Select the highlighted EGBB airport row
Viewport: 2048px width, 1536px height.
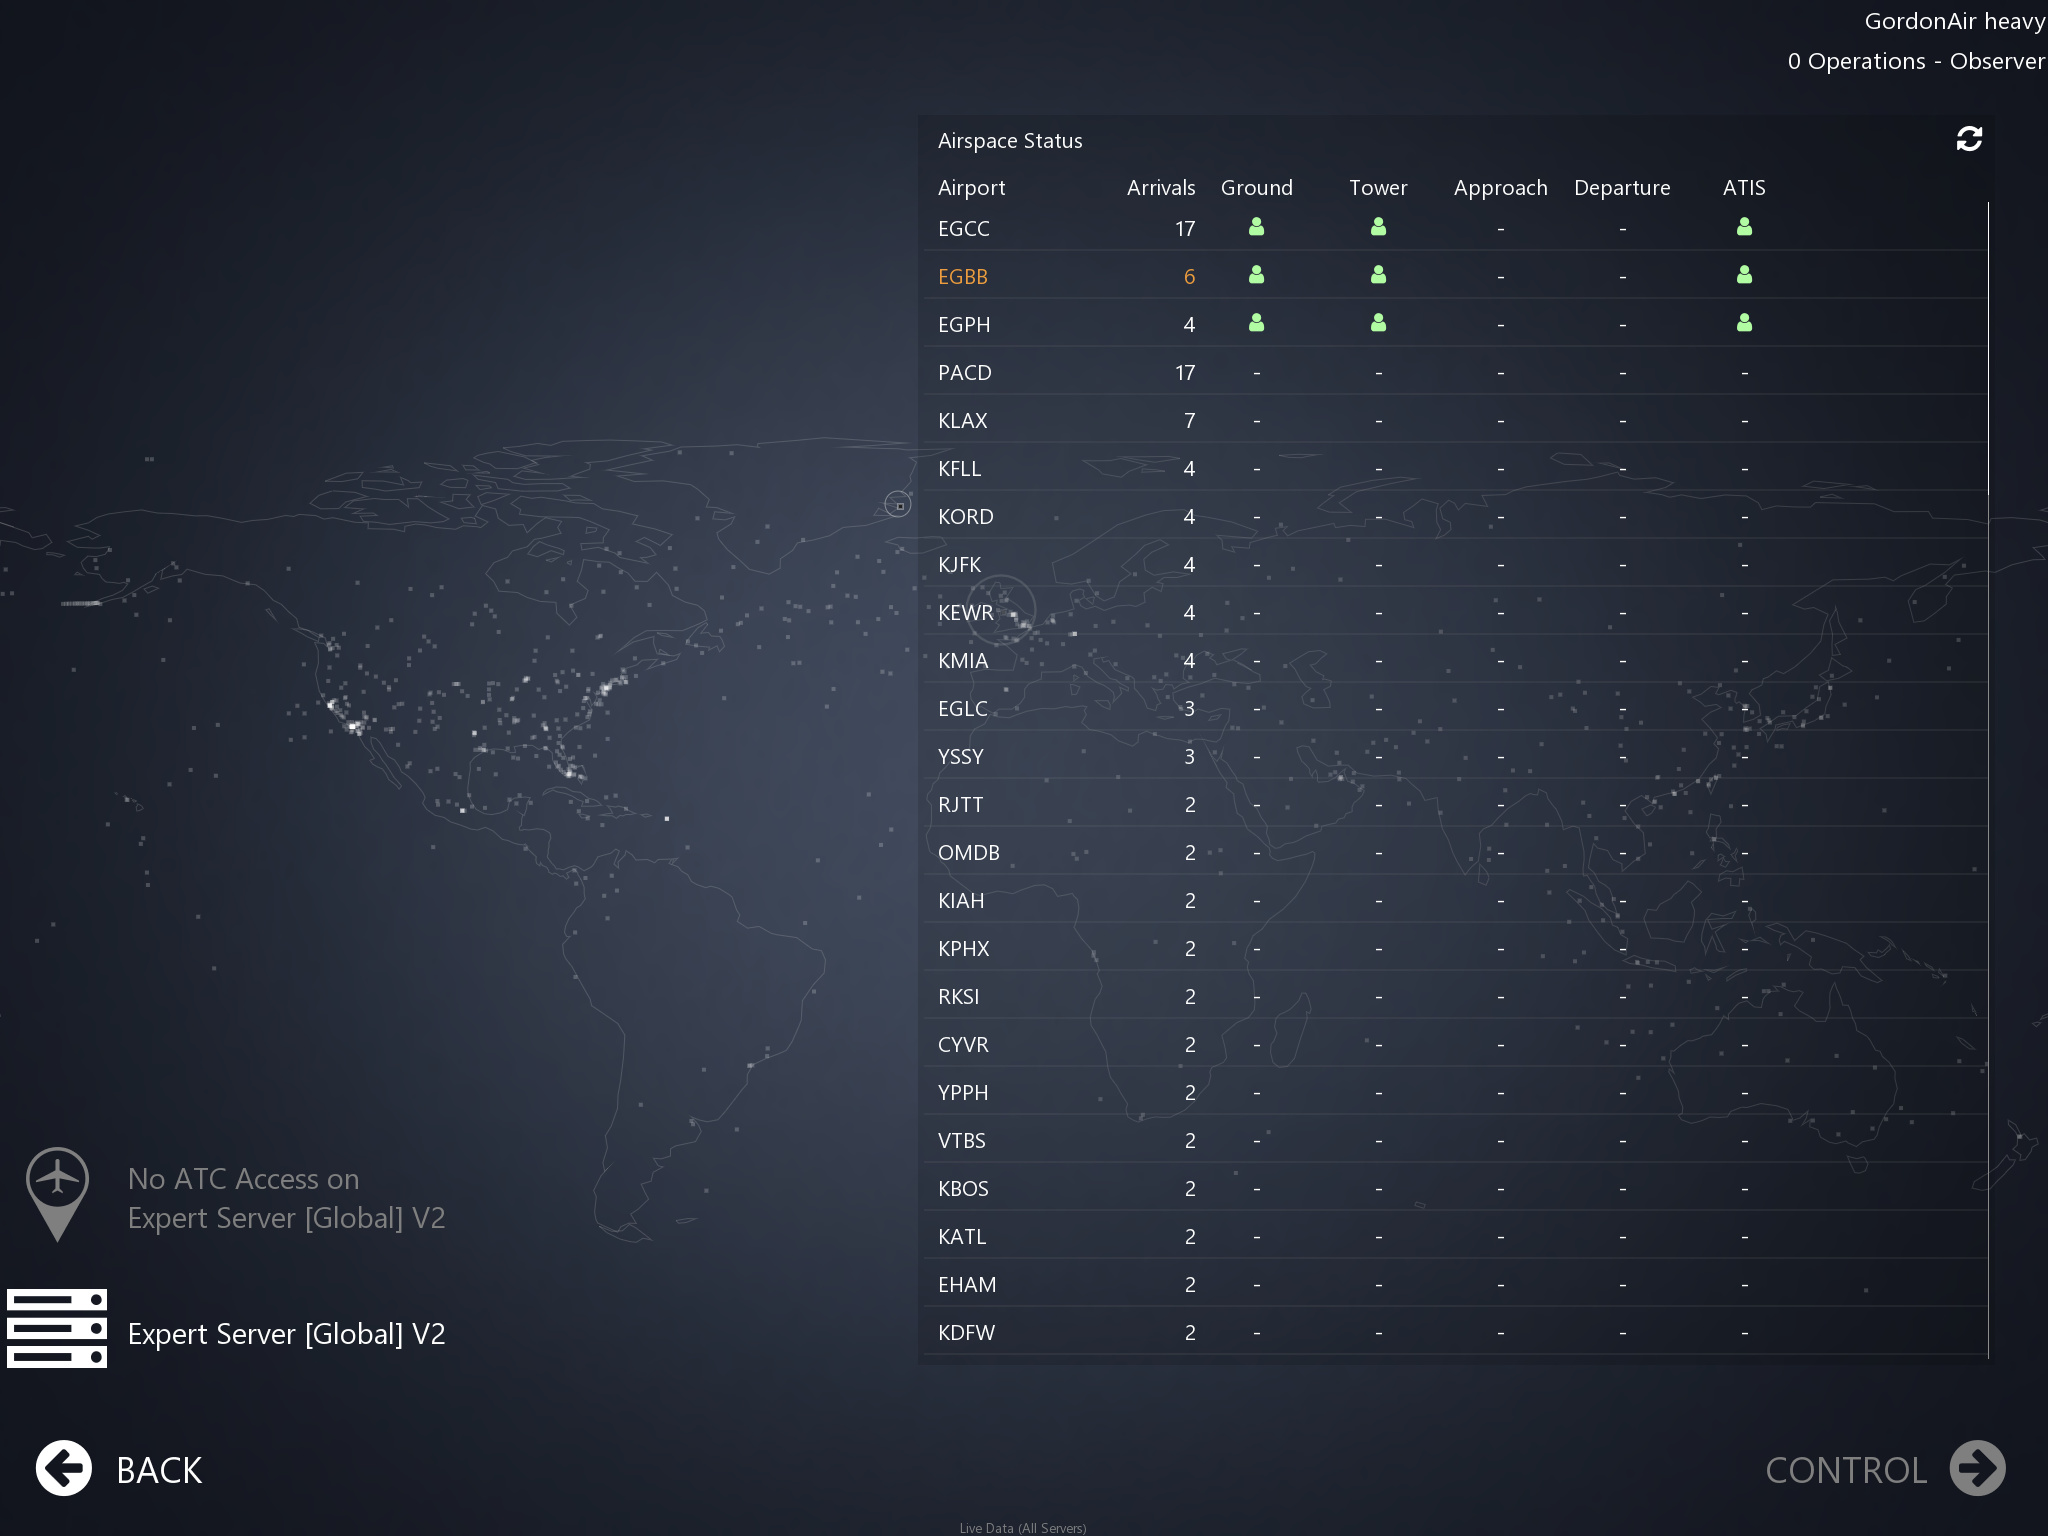click(x=963, y=277)
